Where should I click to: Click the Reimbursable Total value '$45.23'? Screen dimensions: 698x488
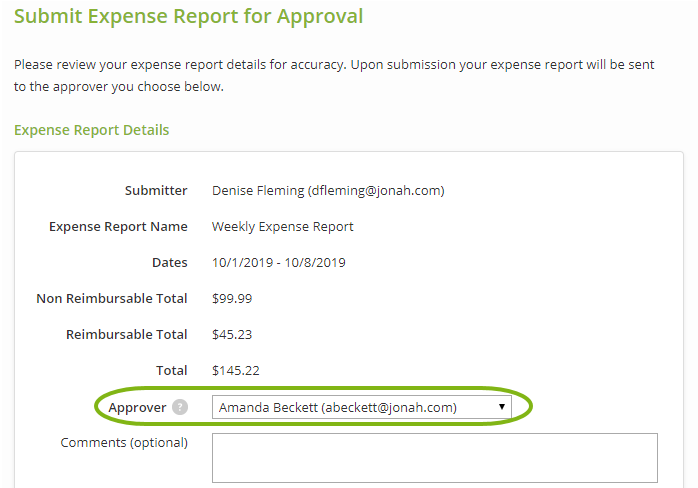(x=232, y=334)
